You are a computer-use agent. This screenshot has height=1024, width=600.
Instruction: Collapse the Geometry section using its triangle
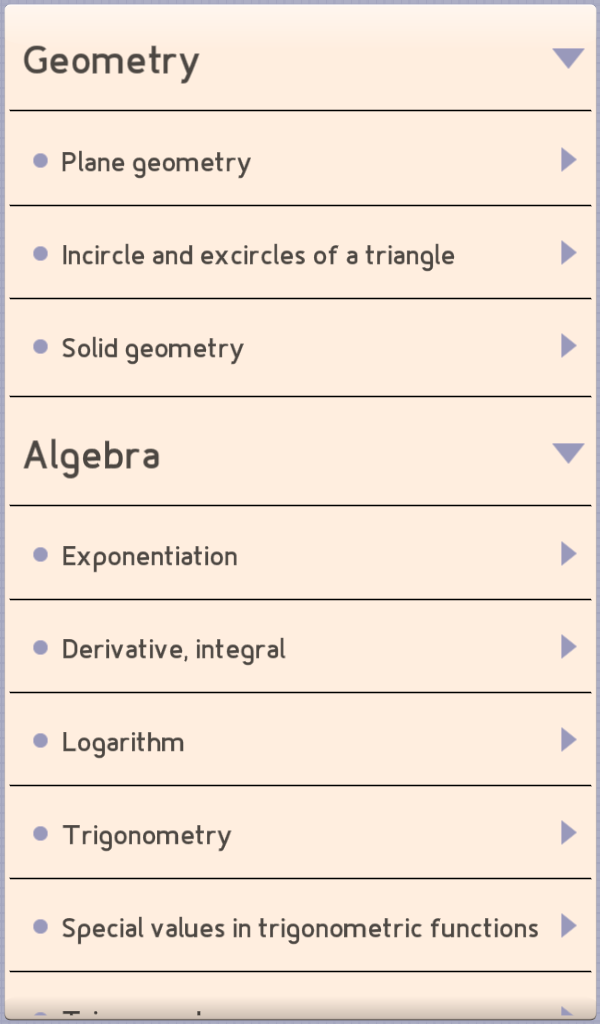pyautogui.click(x=569, y=57)
